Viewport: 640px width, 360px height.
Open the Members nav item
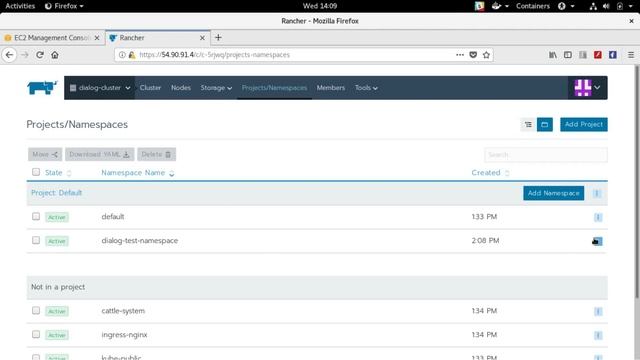pos(331,88)
